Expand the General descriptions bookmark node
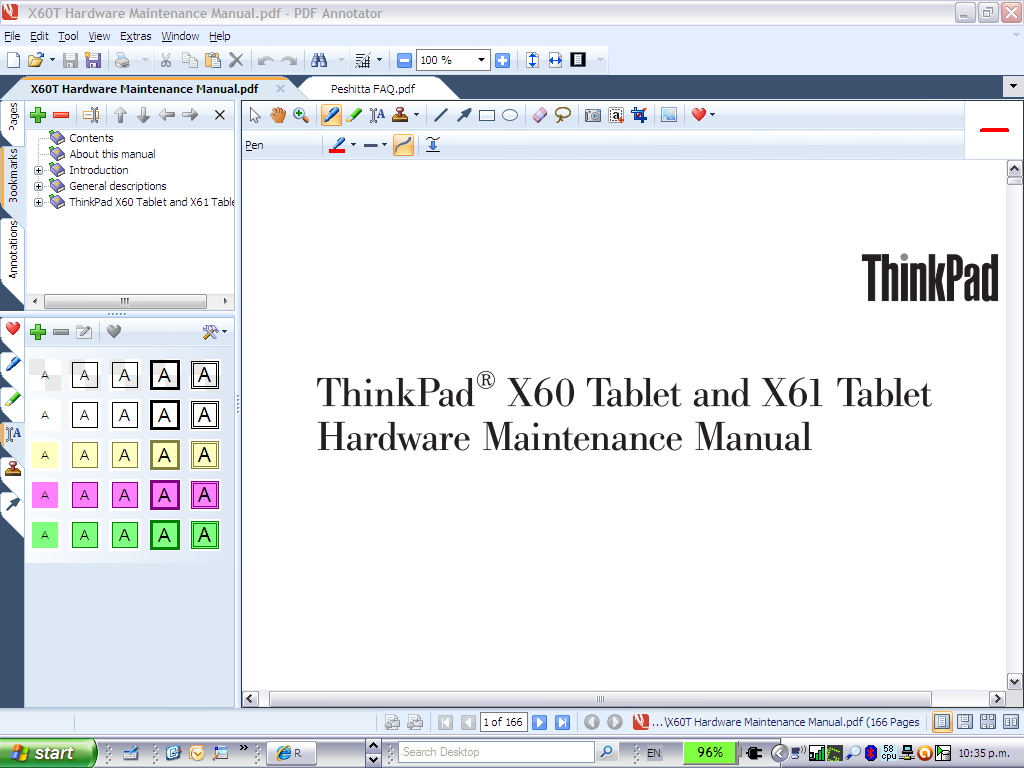 (x=39, y=186)
